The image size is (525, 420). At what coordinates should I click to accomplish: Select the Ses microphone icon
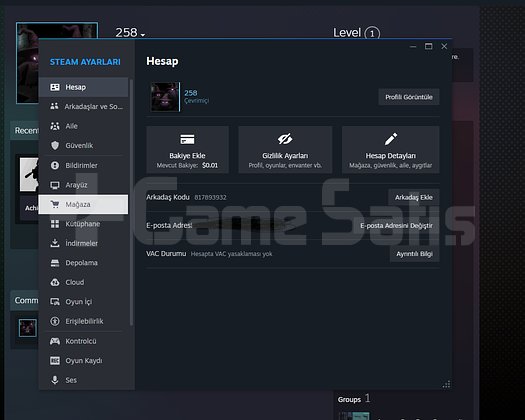pyautogui.click(x=55, y=380)
